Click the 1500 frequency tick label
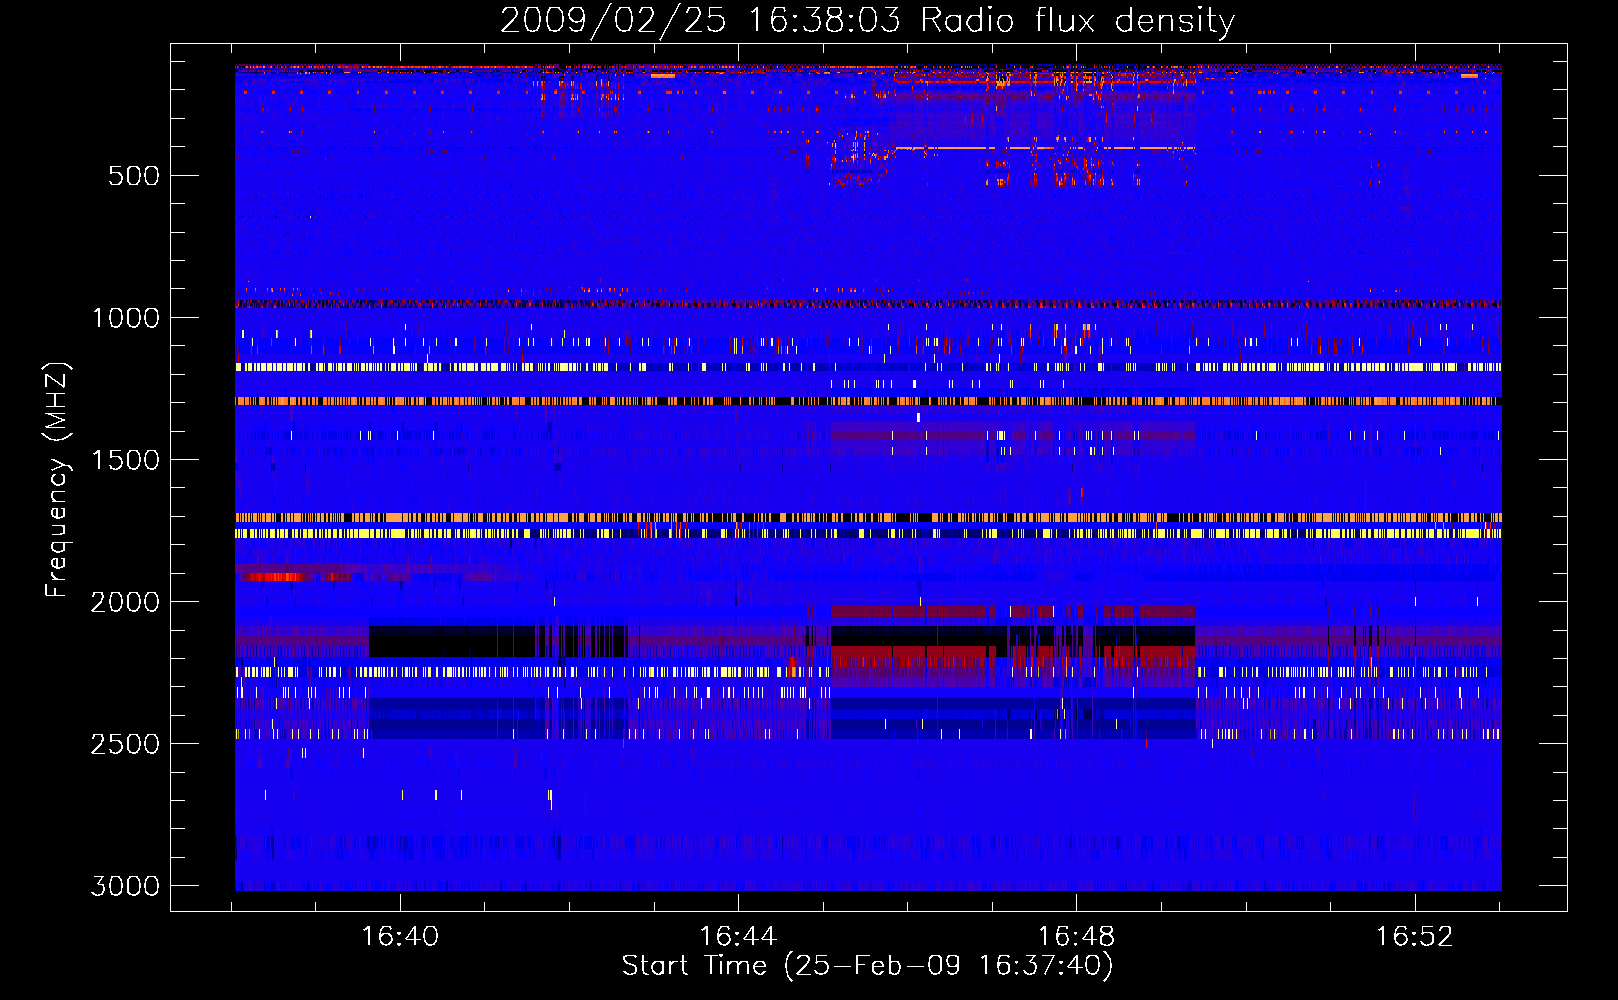 [x=125, y=460]
